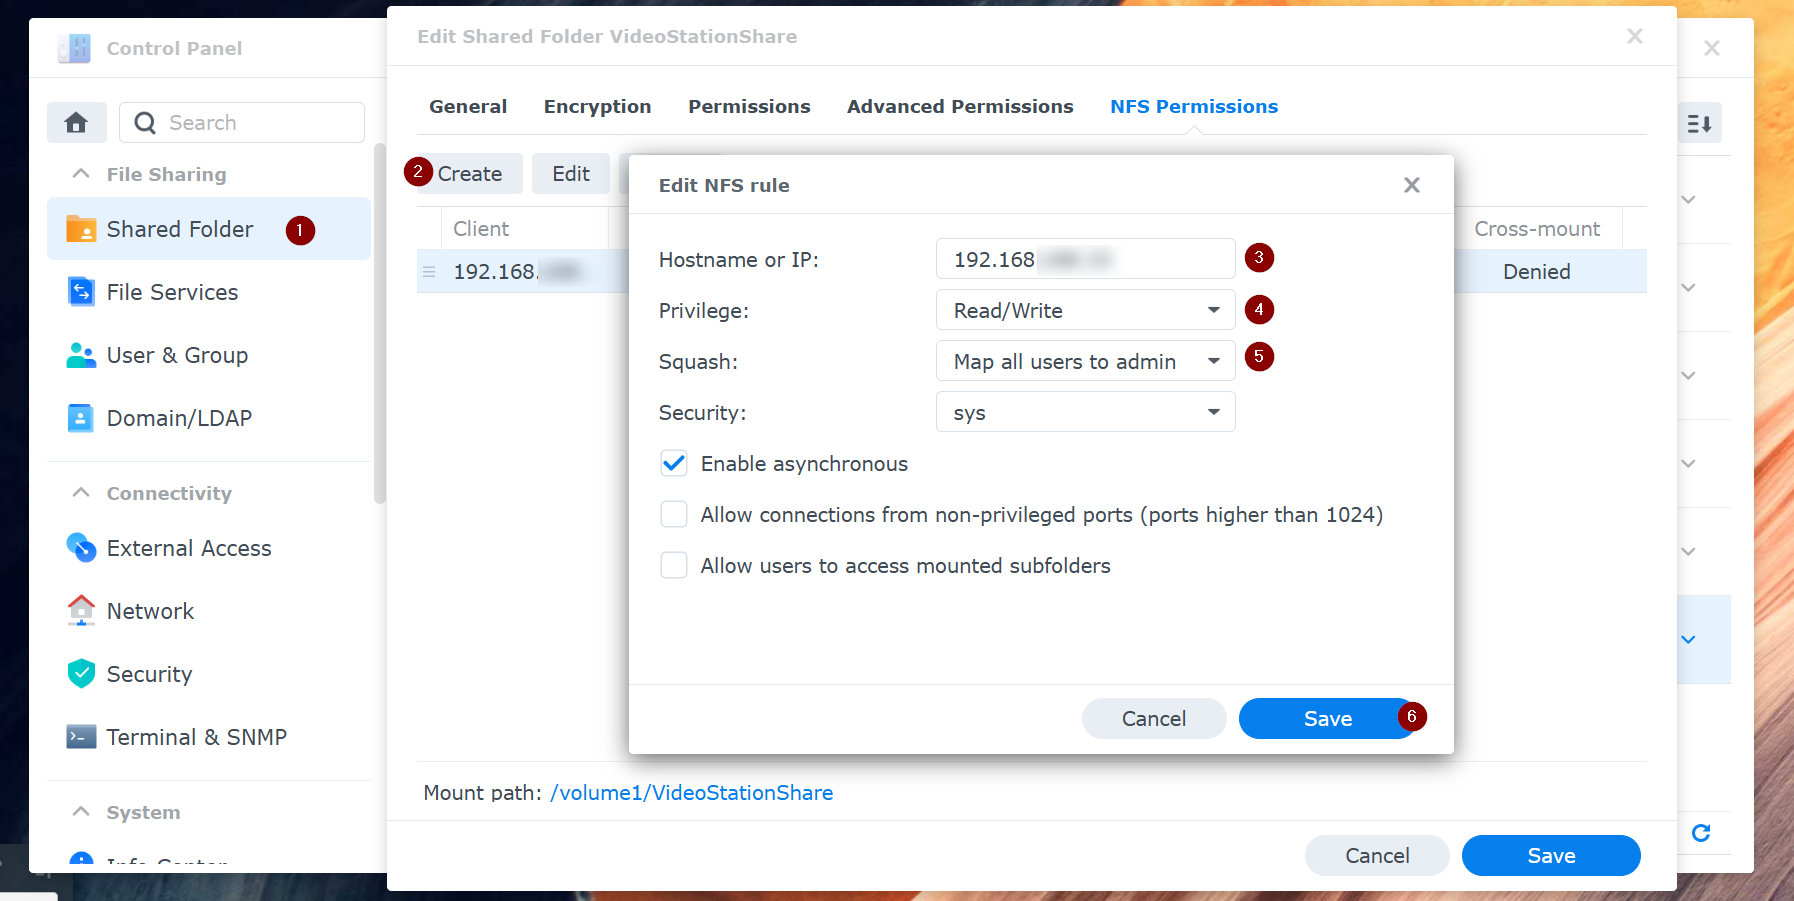Click the sidebar vertical scrollbar
The image size is (1794, 901).
379,323
